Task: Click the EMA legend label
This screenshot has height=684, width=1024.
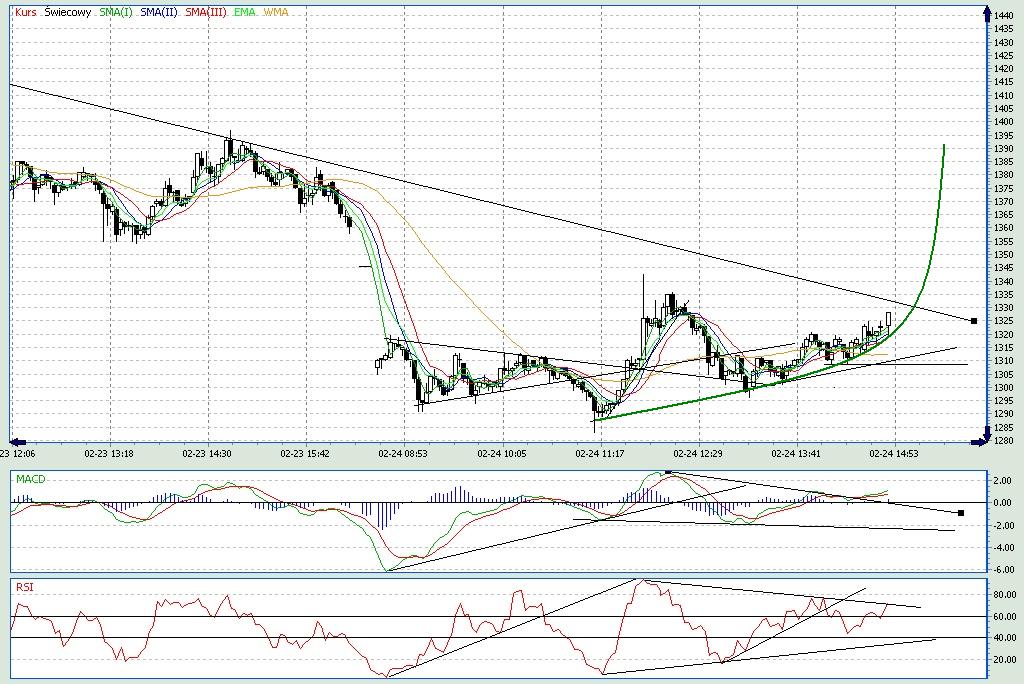Action: point(244,12)
